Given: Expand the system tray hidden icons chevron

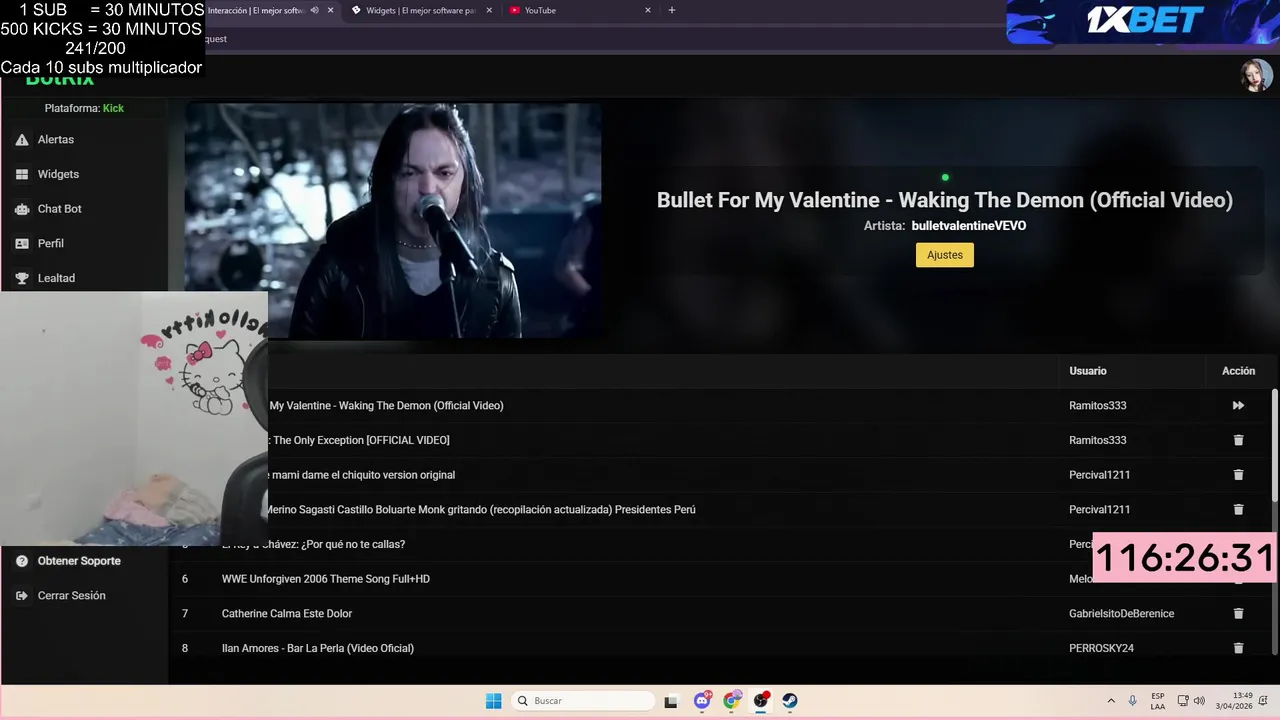Looking at the screenshot, I should pos(1110,701).
